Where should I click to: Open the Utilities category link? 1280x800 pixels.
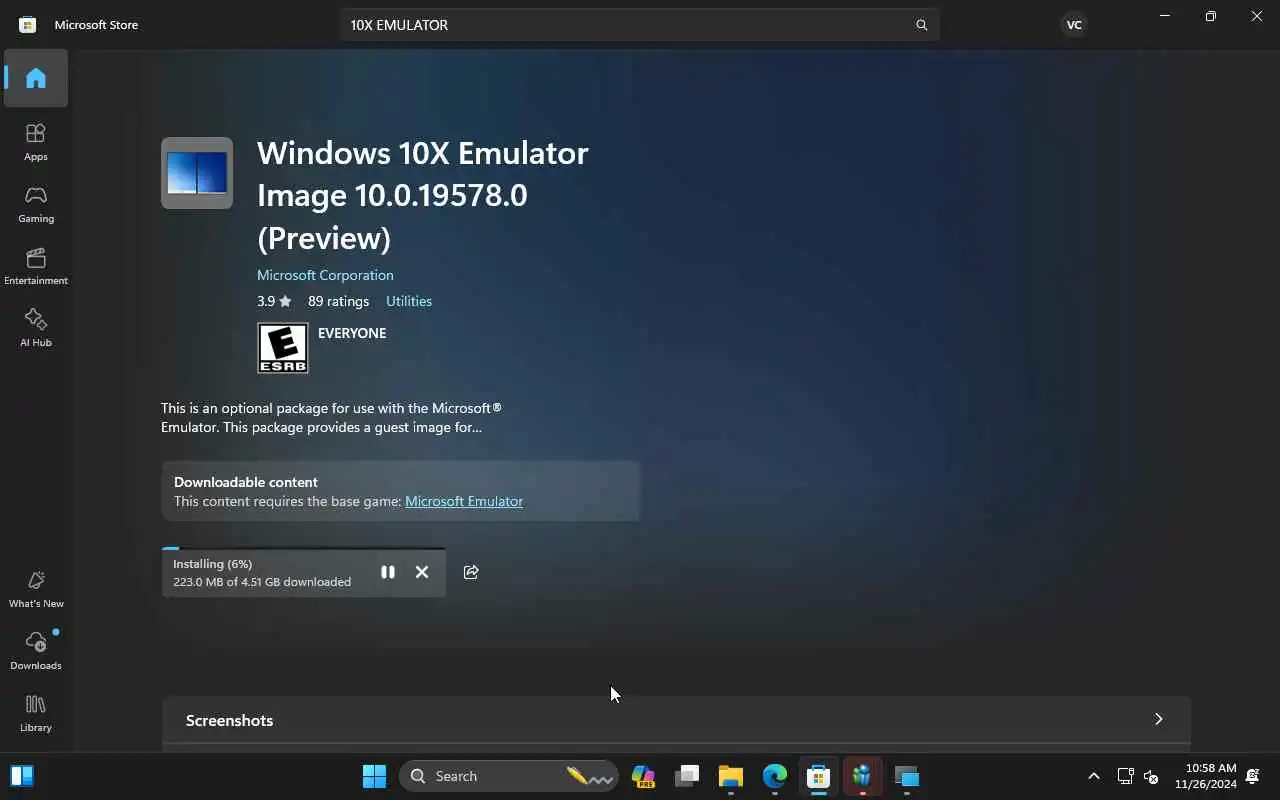pos(409,301)
